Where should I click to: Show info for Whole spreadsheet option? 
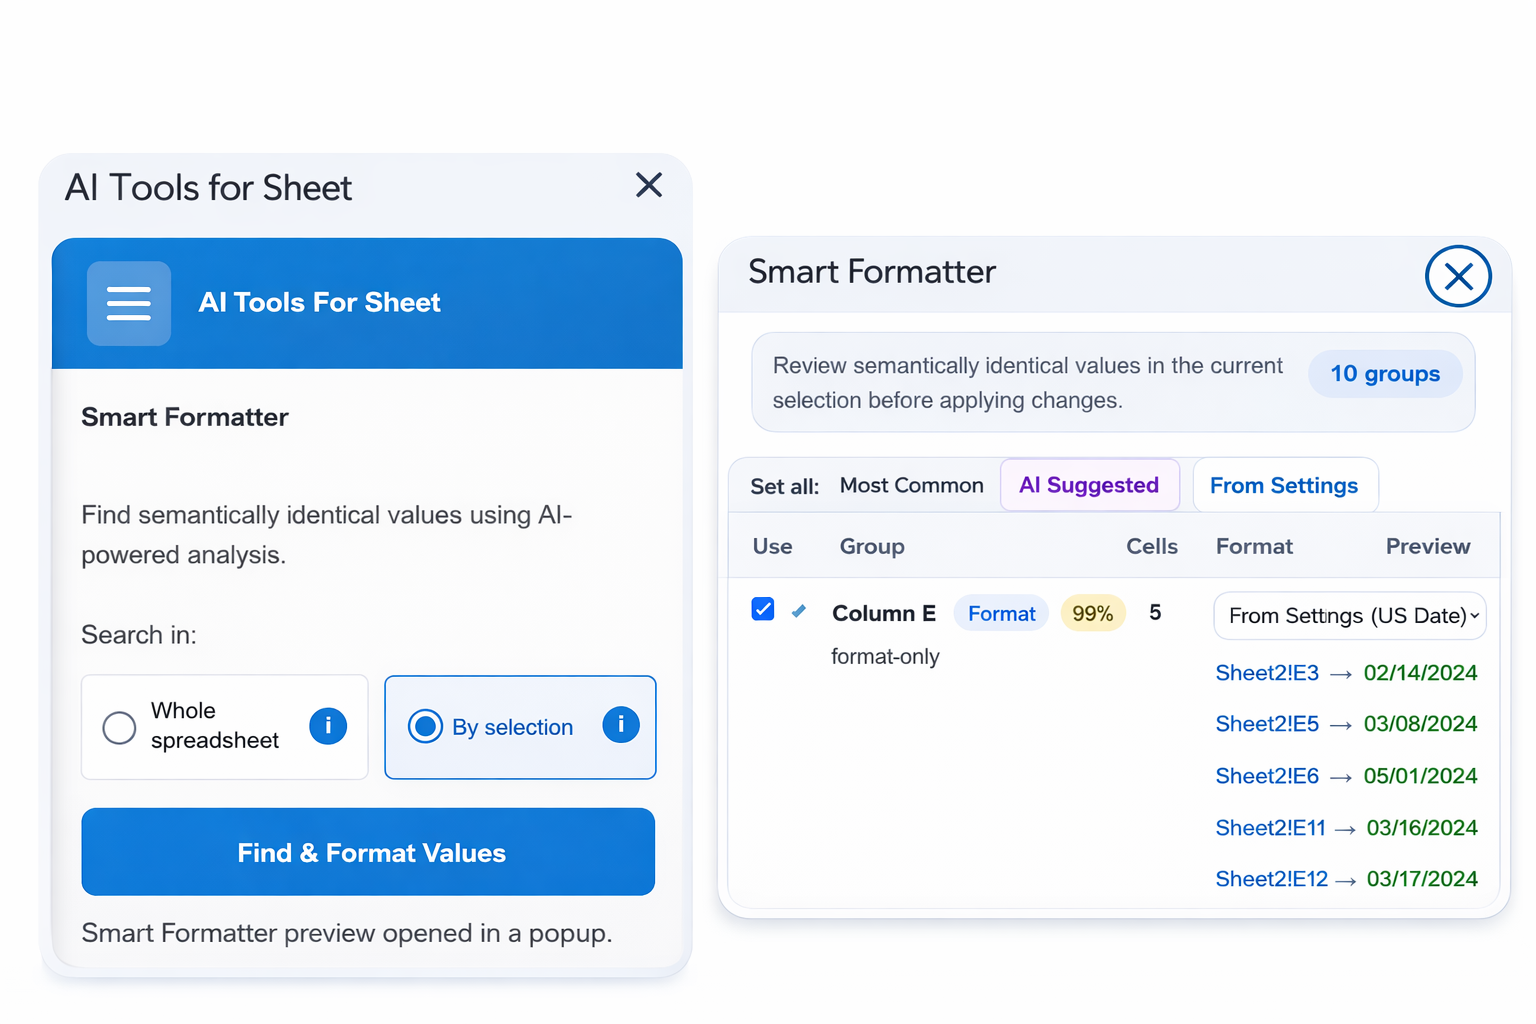[x=328, y=726]
